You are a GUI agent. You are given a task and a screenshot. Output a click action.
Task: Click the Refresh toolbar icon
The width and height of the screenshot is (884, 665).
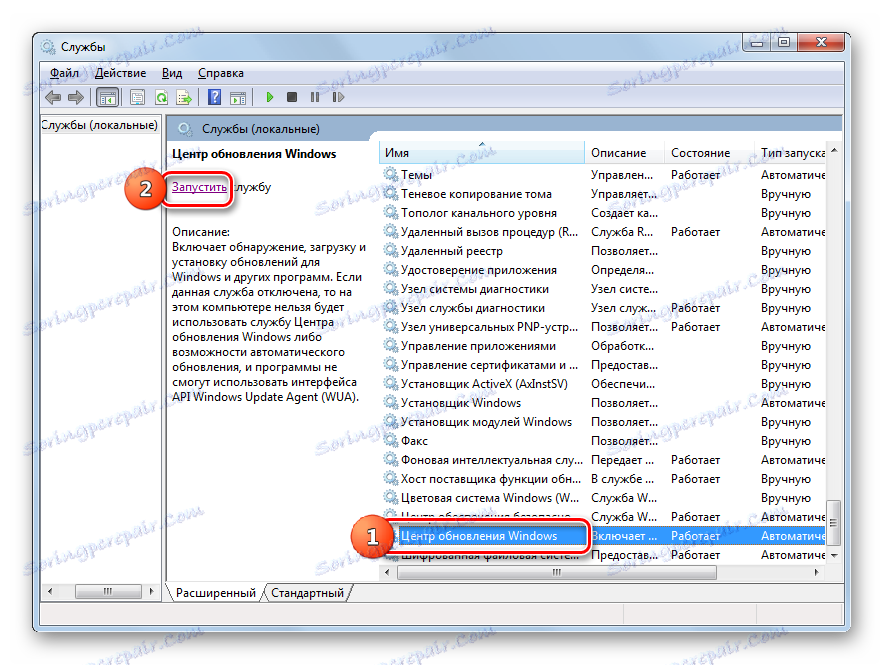click(161, 97)
